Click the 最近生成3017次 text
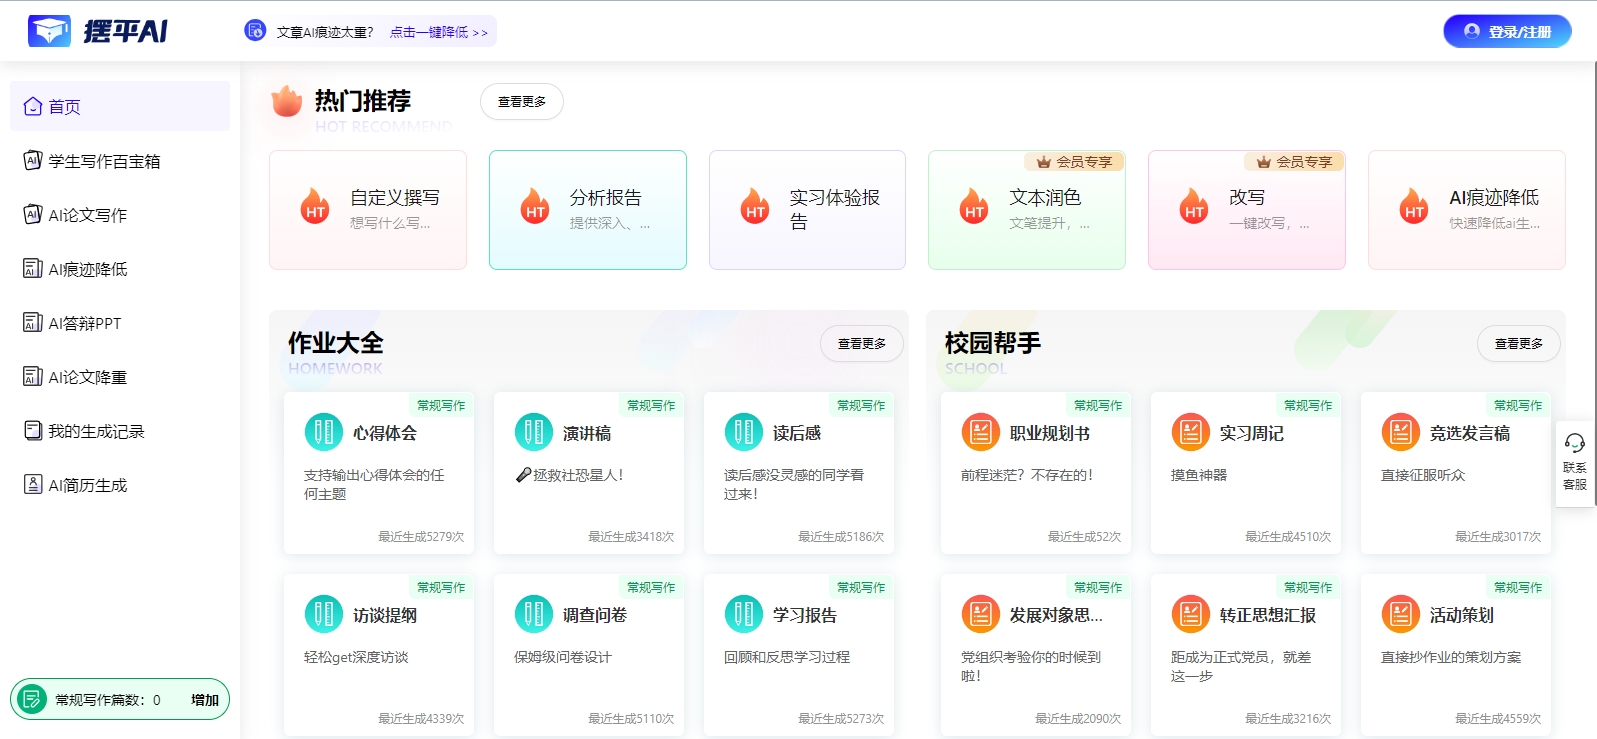Image resolution: width=1597 pixels, height=739 pixels. click(x=1498, y=536)
